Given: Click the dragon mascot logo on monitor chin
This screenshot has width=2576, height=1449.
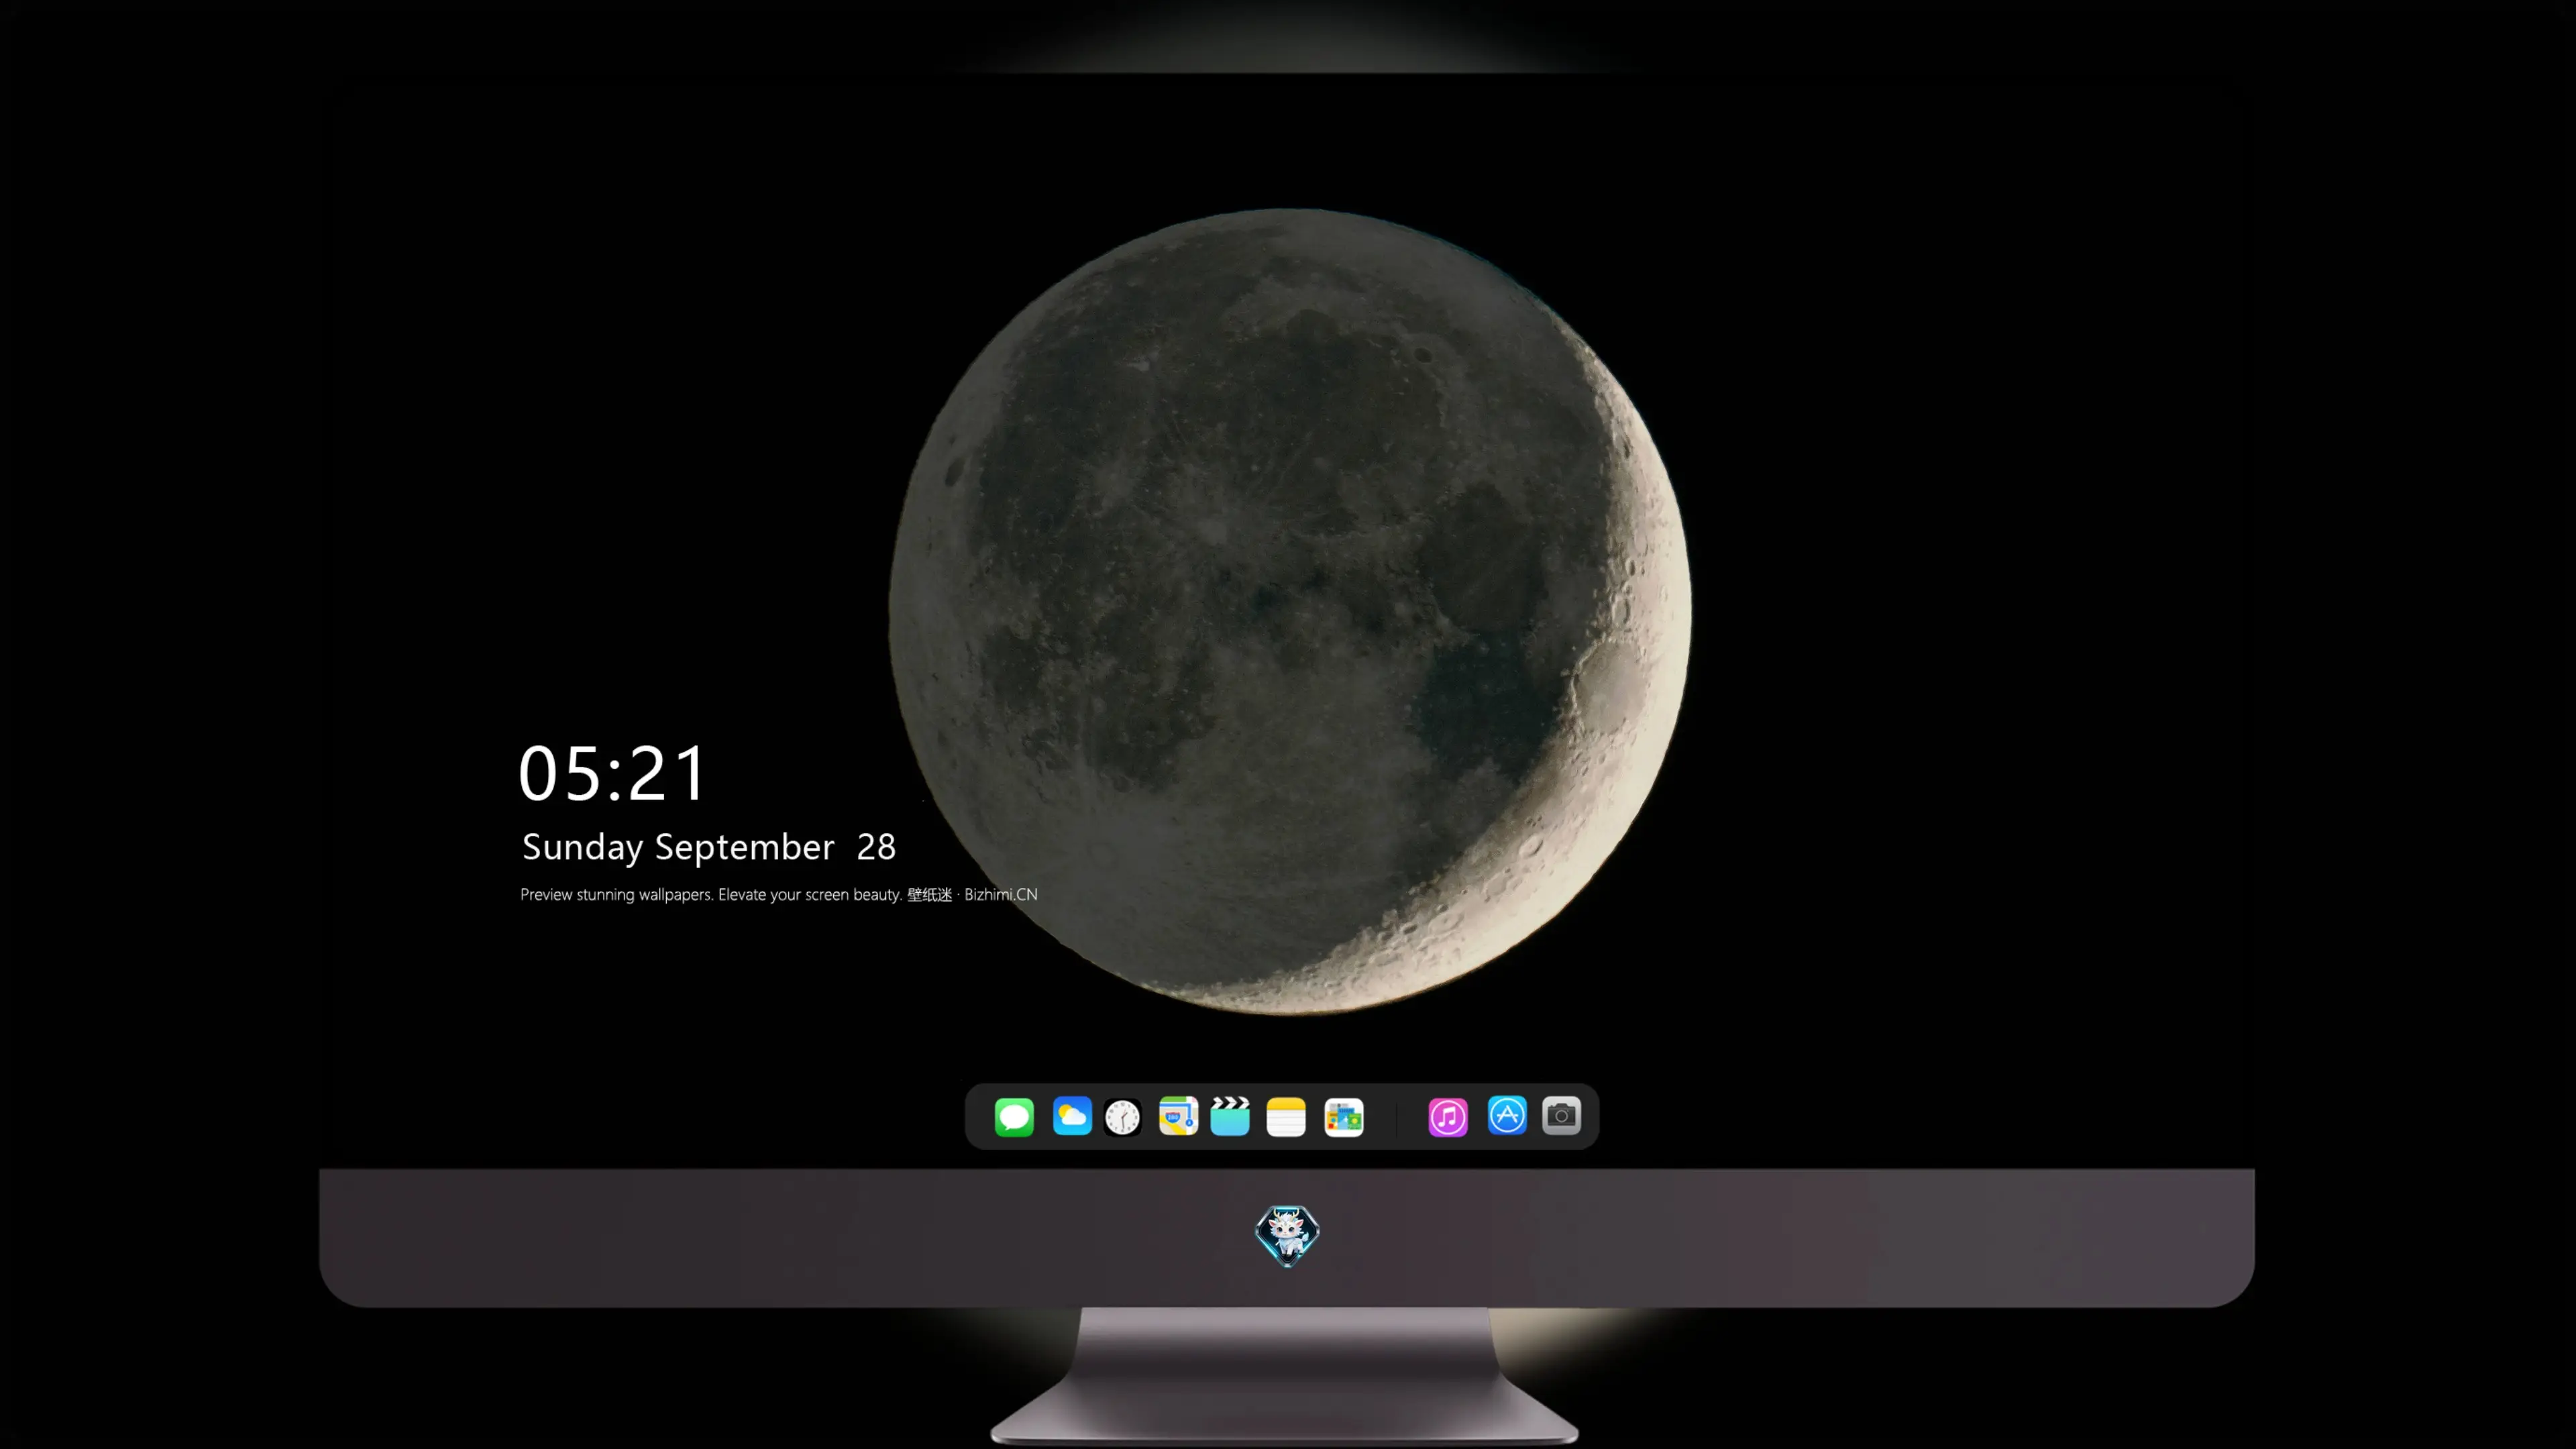Looking at the screenshot, I should pos(1287,1236).
